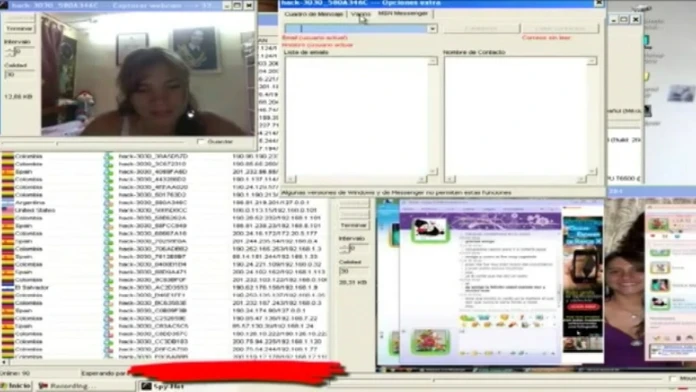Select the El Salvador connection row
Screen dimensions: 696x392
164,288
